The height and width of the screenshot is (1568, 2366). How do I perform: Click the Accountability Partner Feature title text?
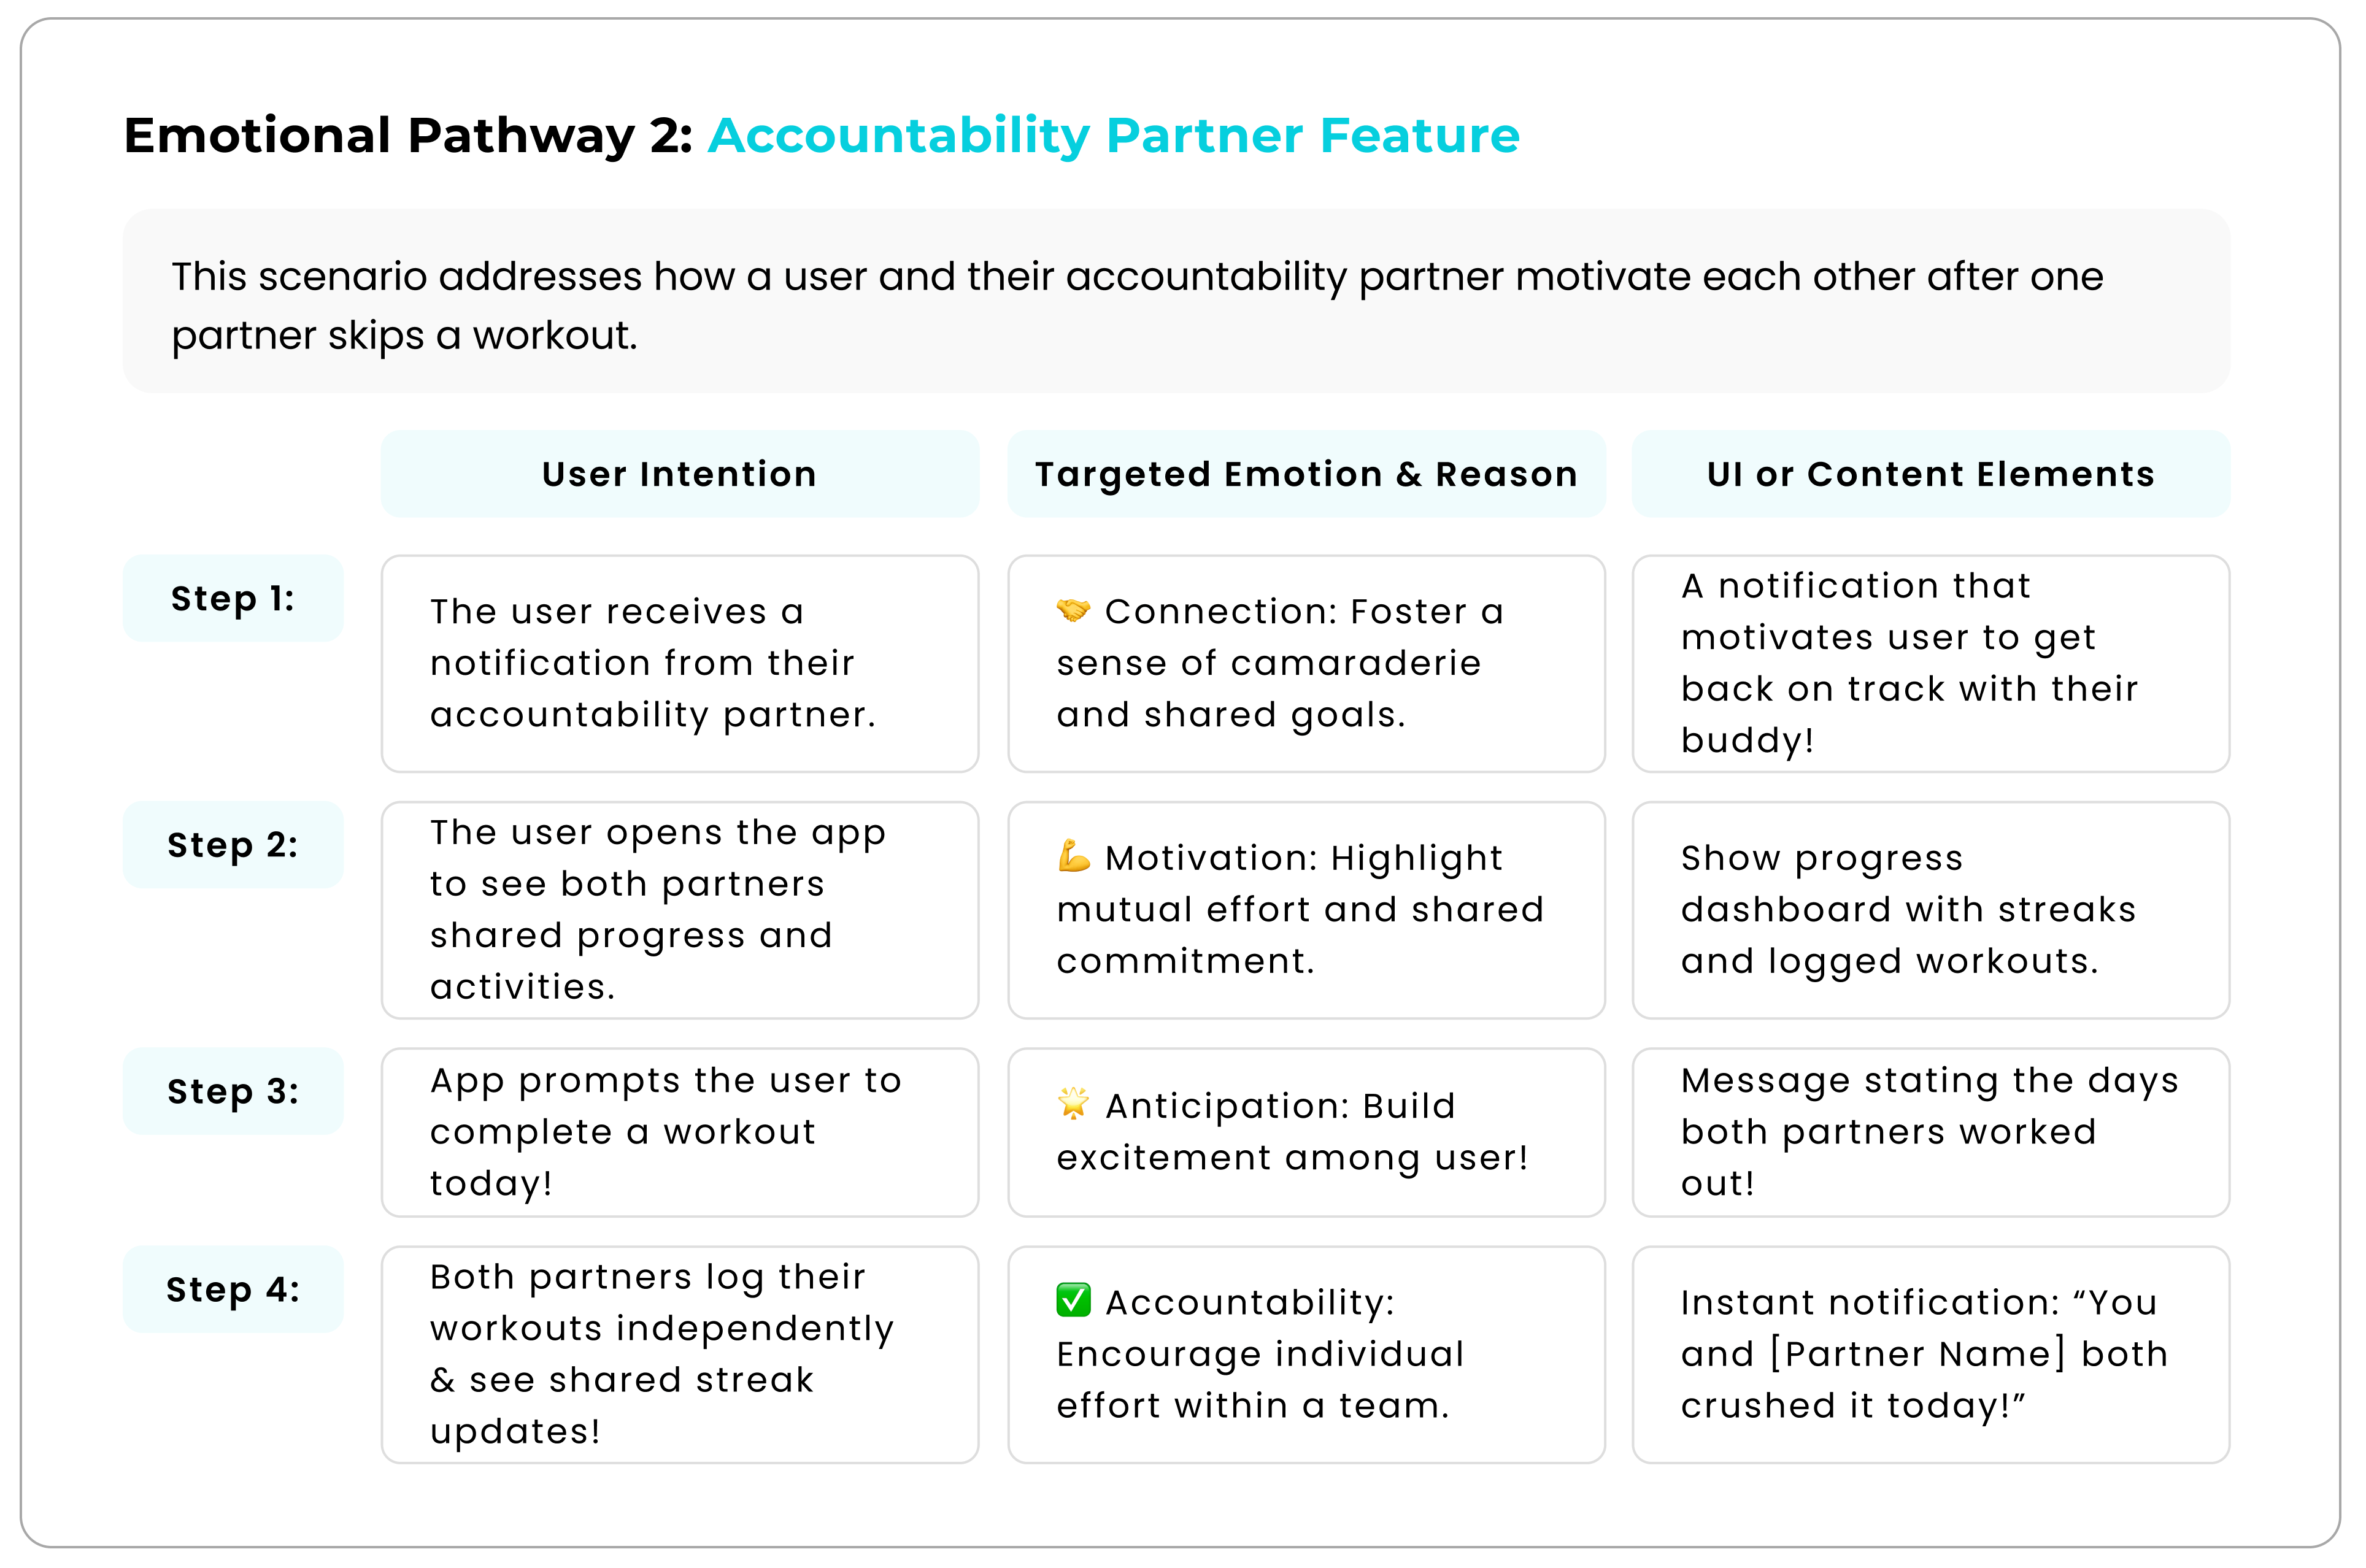(1114, 136)
